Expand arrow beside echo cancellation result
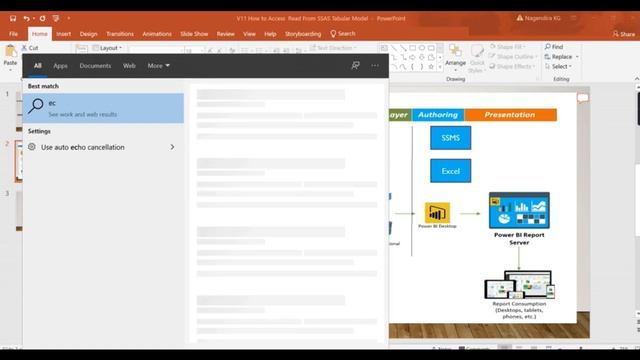 pos(172,147)
